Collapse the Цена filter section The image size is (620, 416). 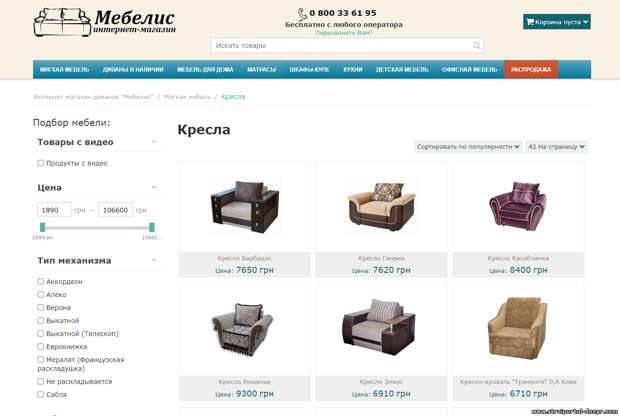(x=154, y=187)
